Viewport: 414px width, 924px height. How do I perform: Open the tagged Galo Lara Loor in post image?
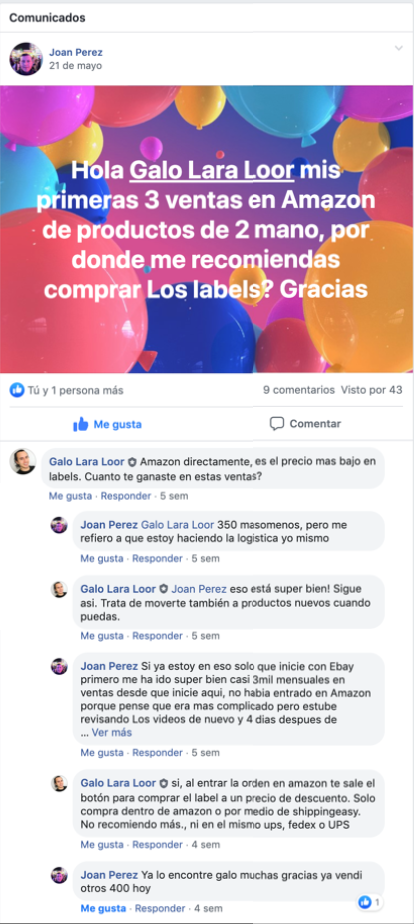point(211,171)
